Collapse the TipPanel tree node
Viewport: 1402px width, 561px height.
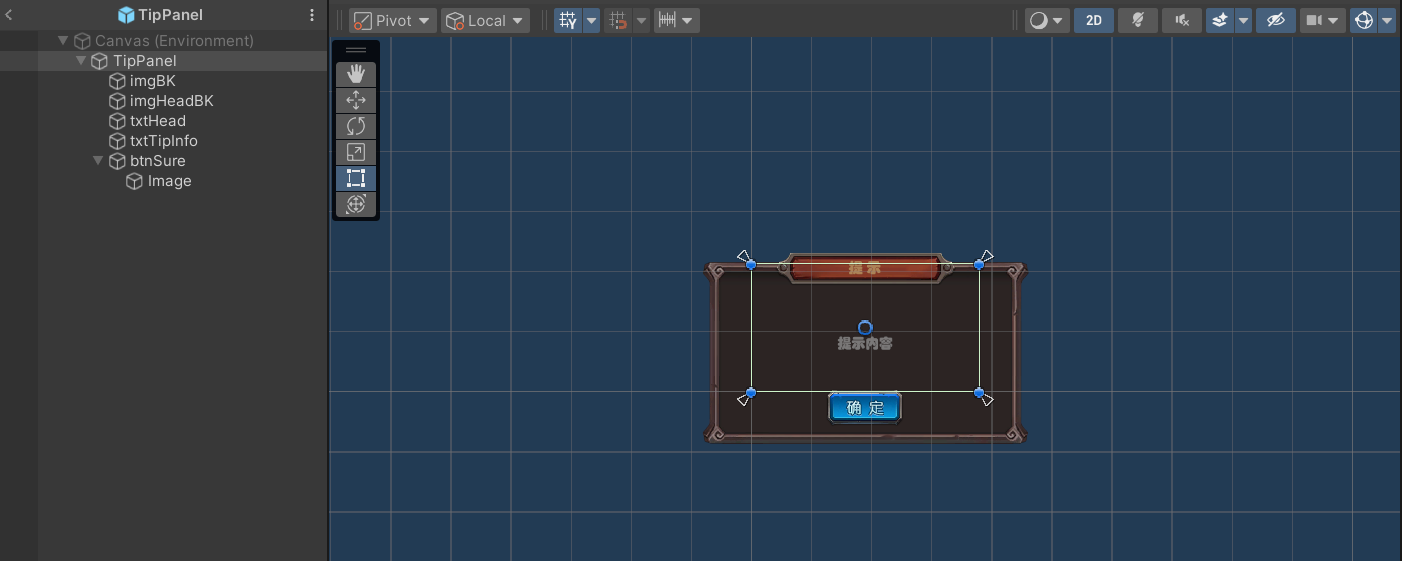81,61
